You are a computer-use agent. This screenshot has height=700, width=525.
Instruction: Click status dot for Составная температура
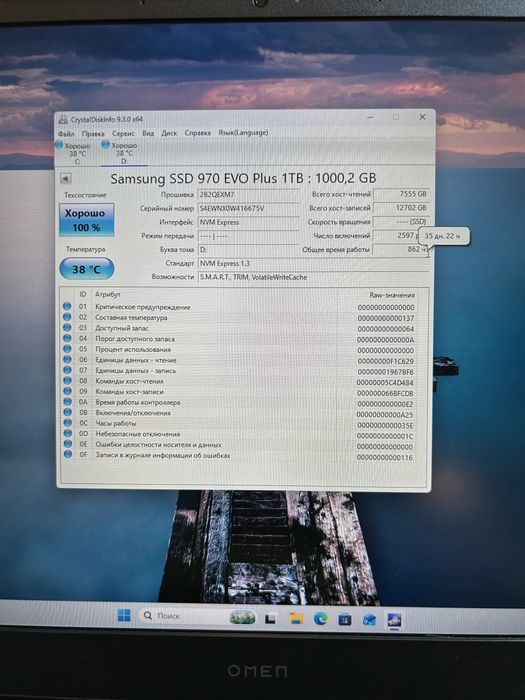click(67, 317)
